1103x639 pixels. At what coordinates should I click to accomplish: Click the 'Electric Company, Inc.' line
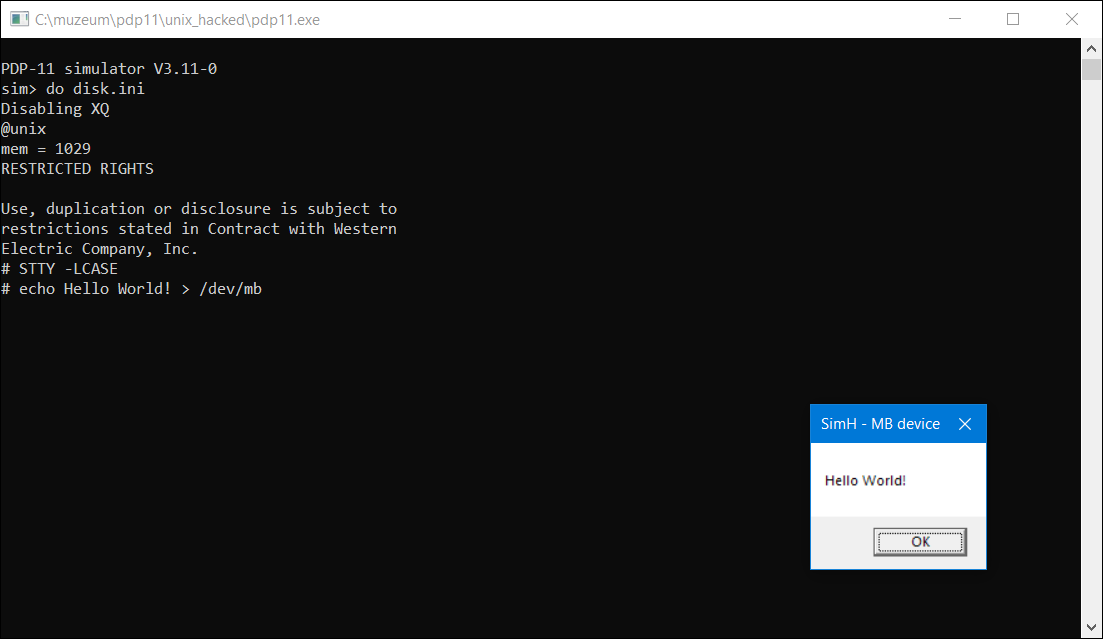pyautogui.click(x=99, y=249)
